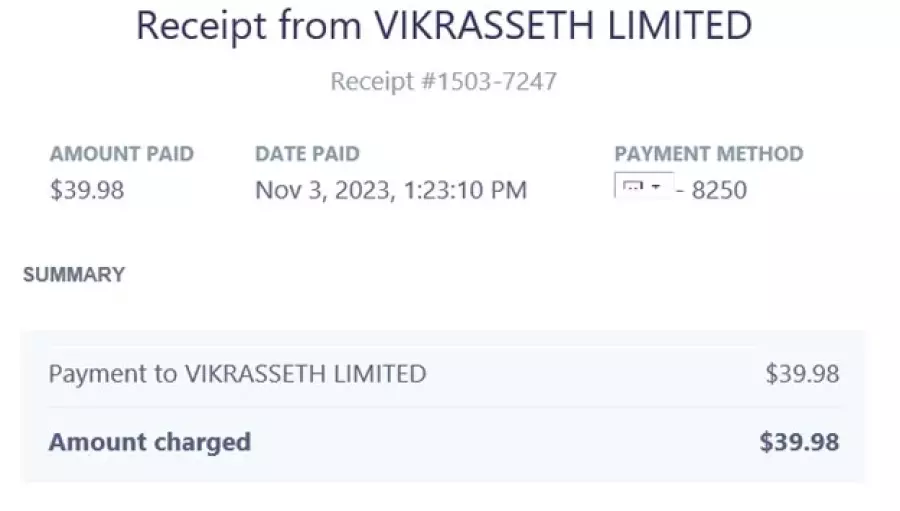Select the $39.98 value under Amount Paid
The height and width of the screenshot is (511, 900).
point(87,190)
